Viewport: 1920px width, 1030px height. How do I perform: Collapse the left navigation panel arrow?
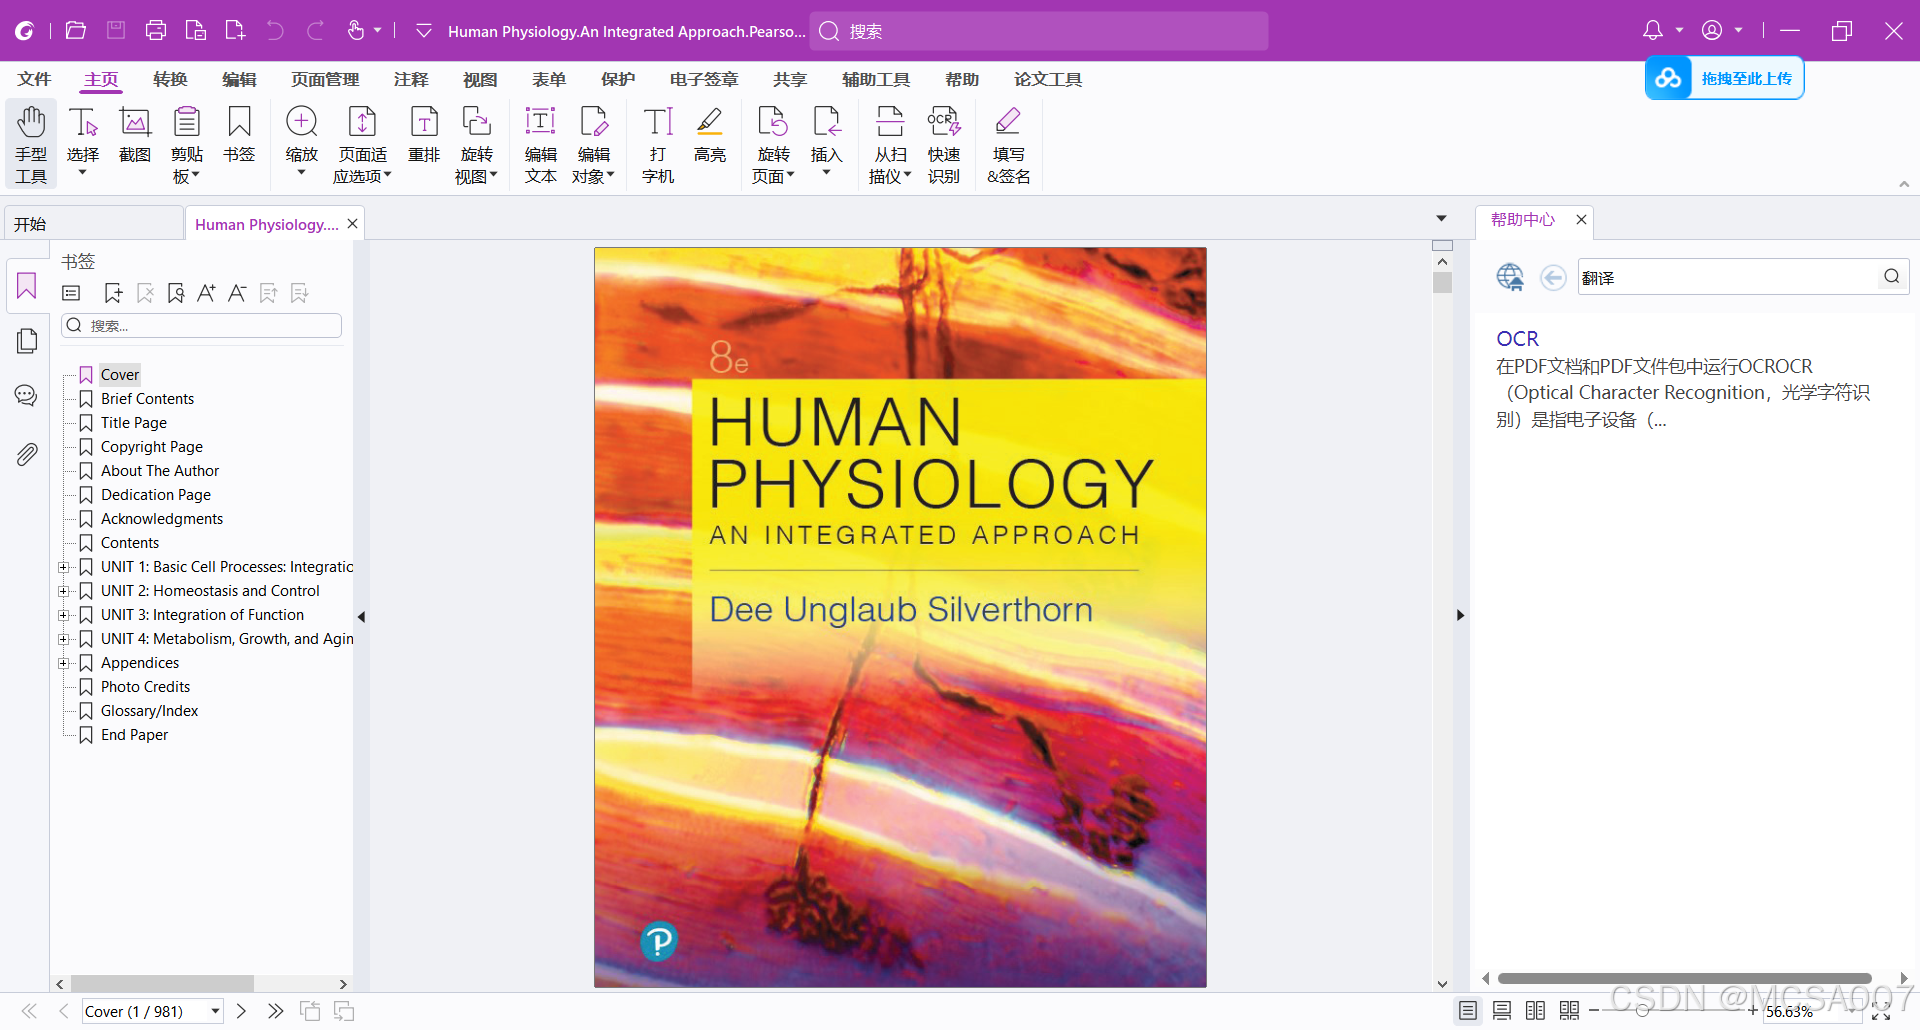(362, 616)
